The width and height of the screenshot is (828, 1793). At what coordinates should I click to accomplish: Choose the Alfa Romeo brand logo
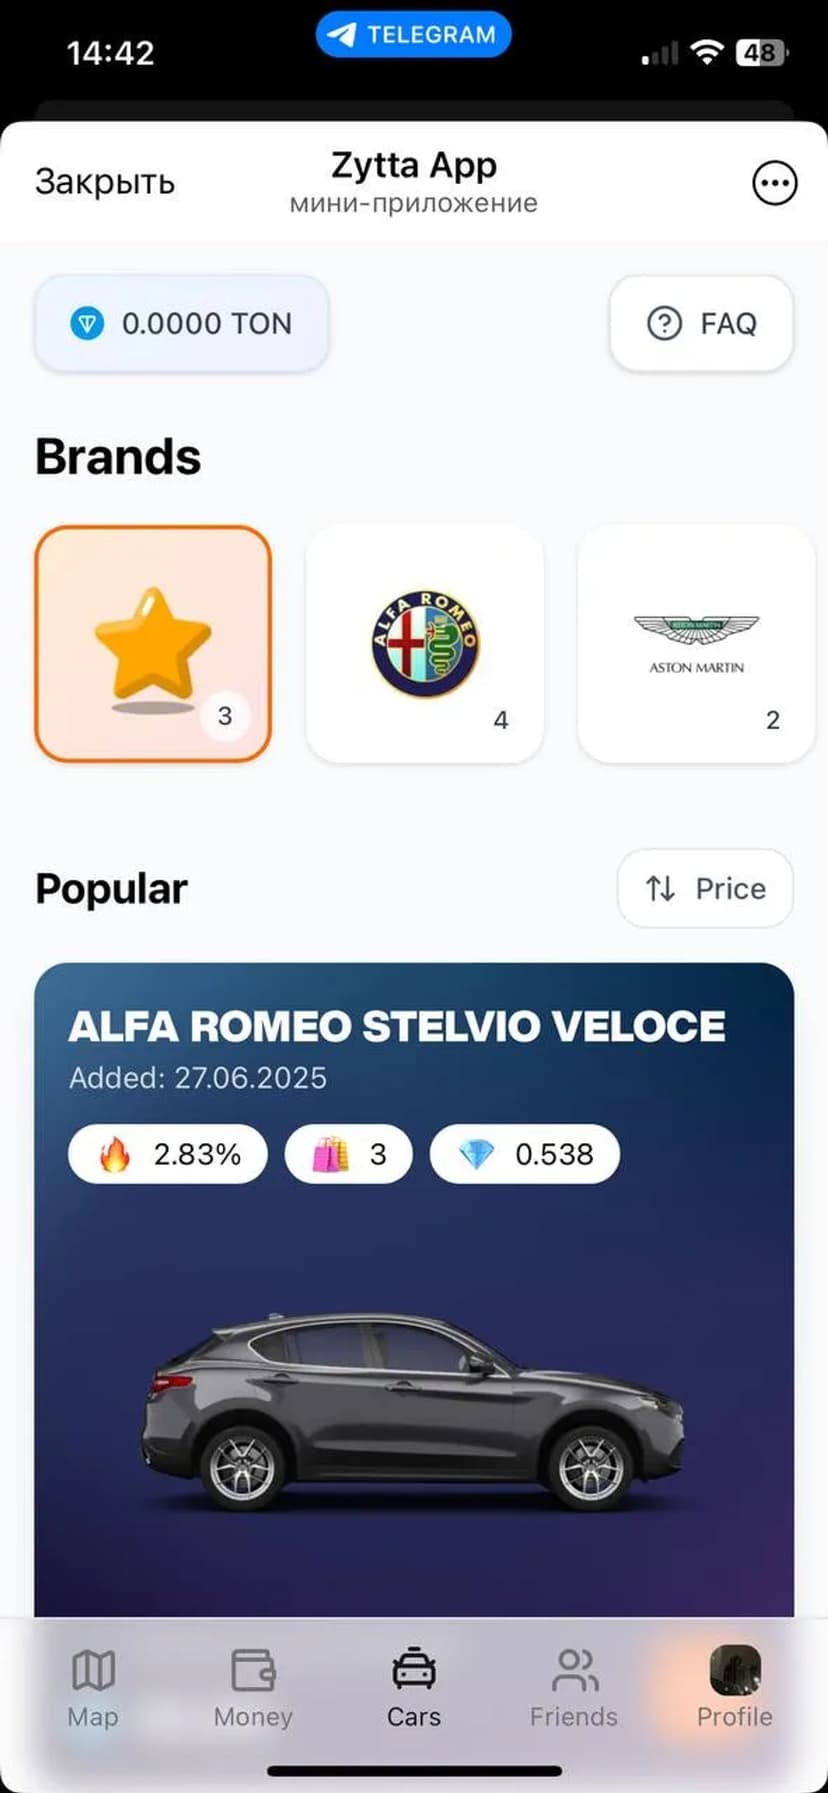[425, 643]
